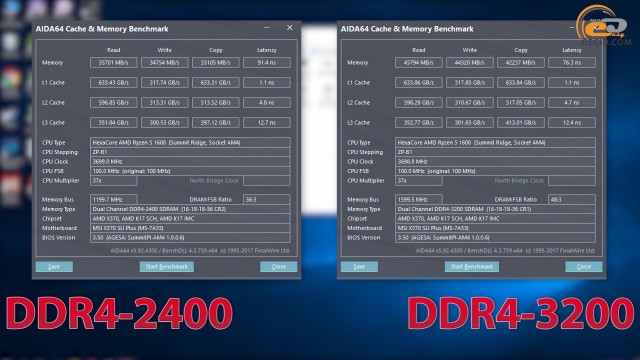The width and height of the screenshot is (640, 360).
Task: Click DRAM:FSB Ratio value 36:3
Action: [x=267, y=200]
